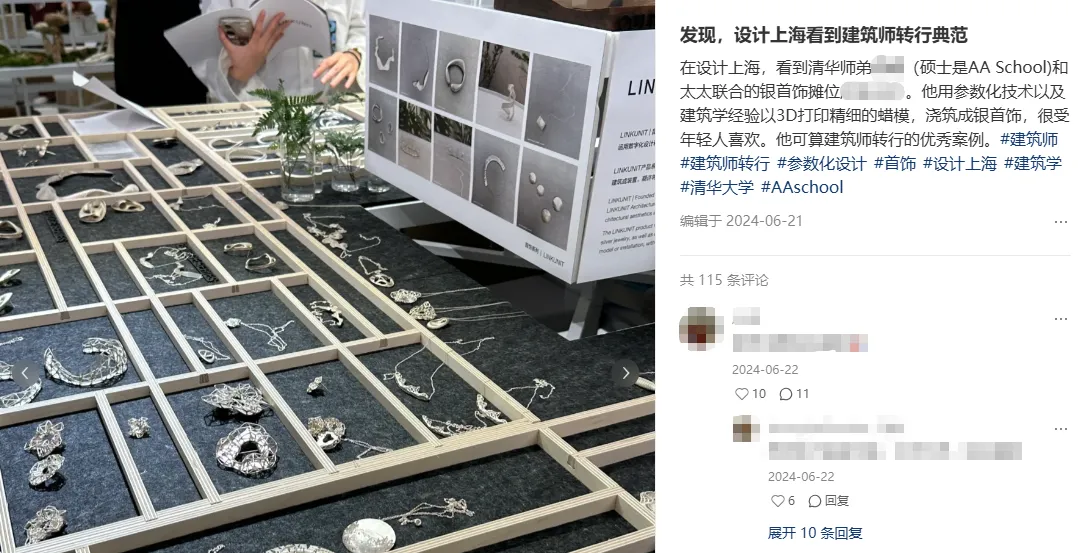1078x553 pixels.
Task: Open the #建筑学 hashtag
Action: 1033,164
